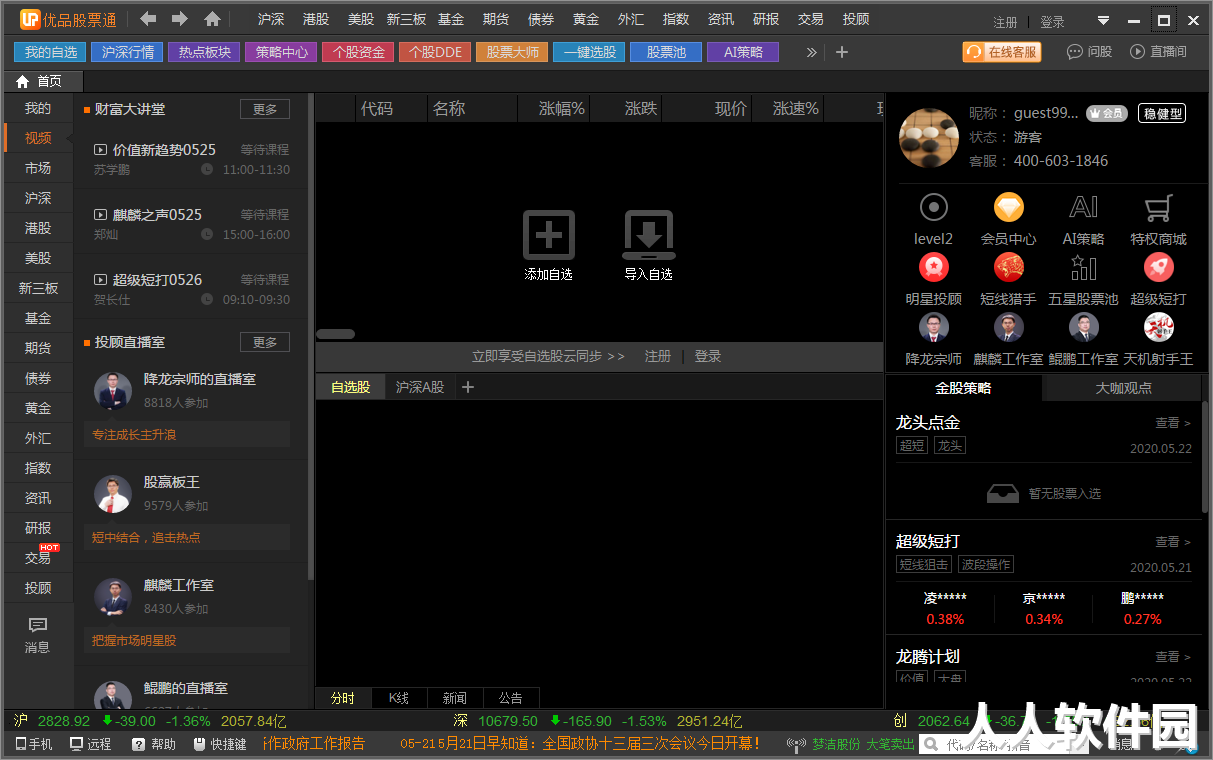Enter 股赢板王 live room
Viewport: 1213px width, 760px height.
click(x=172, y=482)
